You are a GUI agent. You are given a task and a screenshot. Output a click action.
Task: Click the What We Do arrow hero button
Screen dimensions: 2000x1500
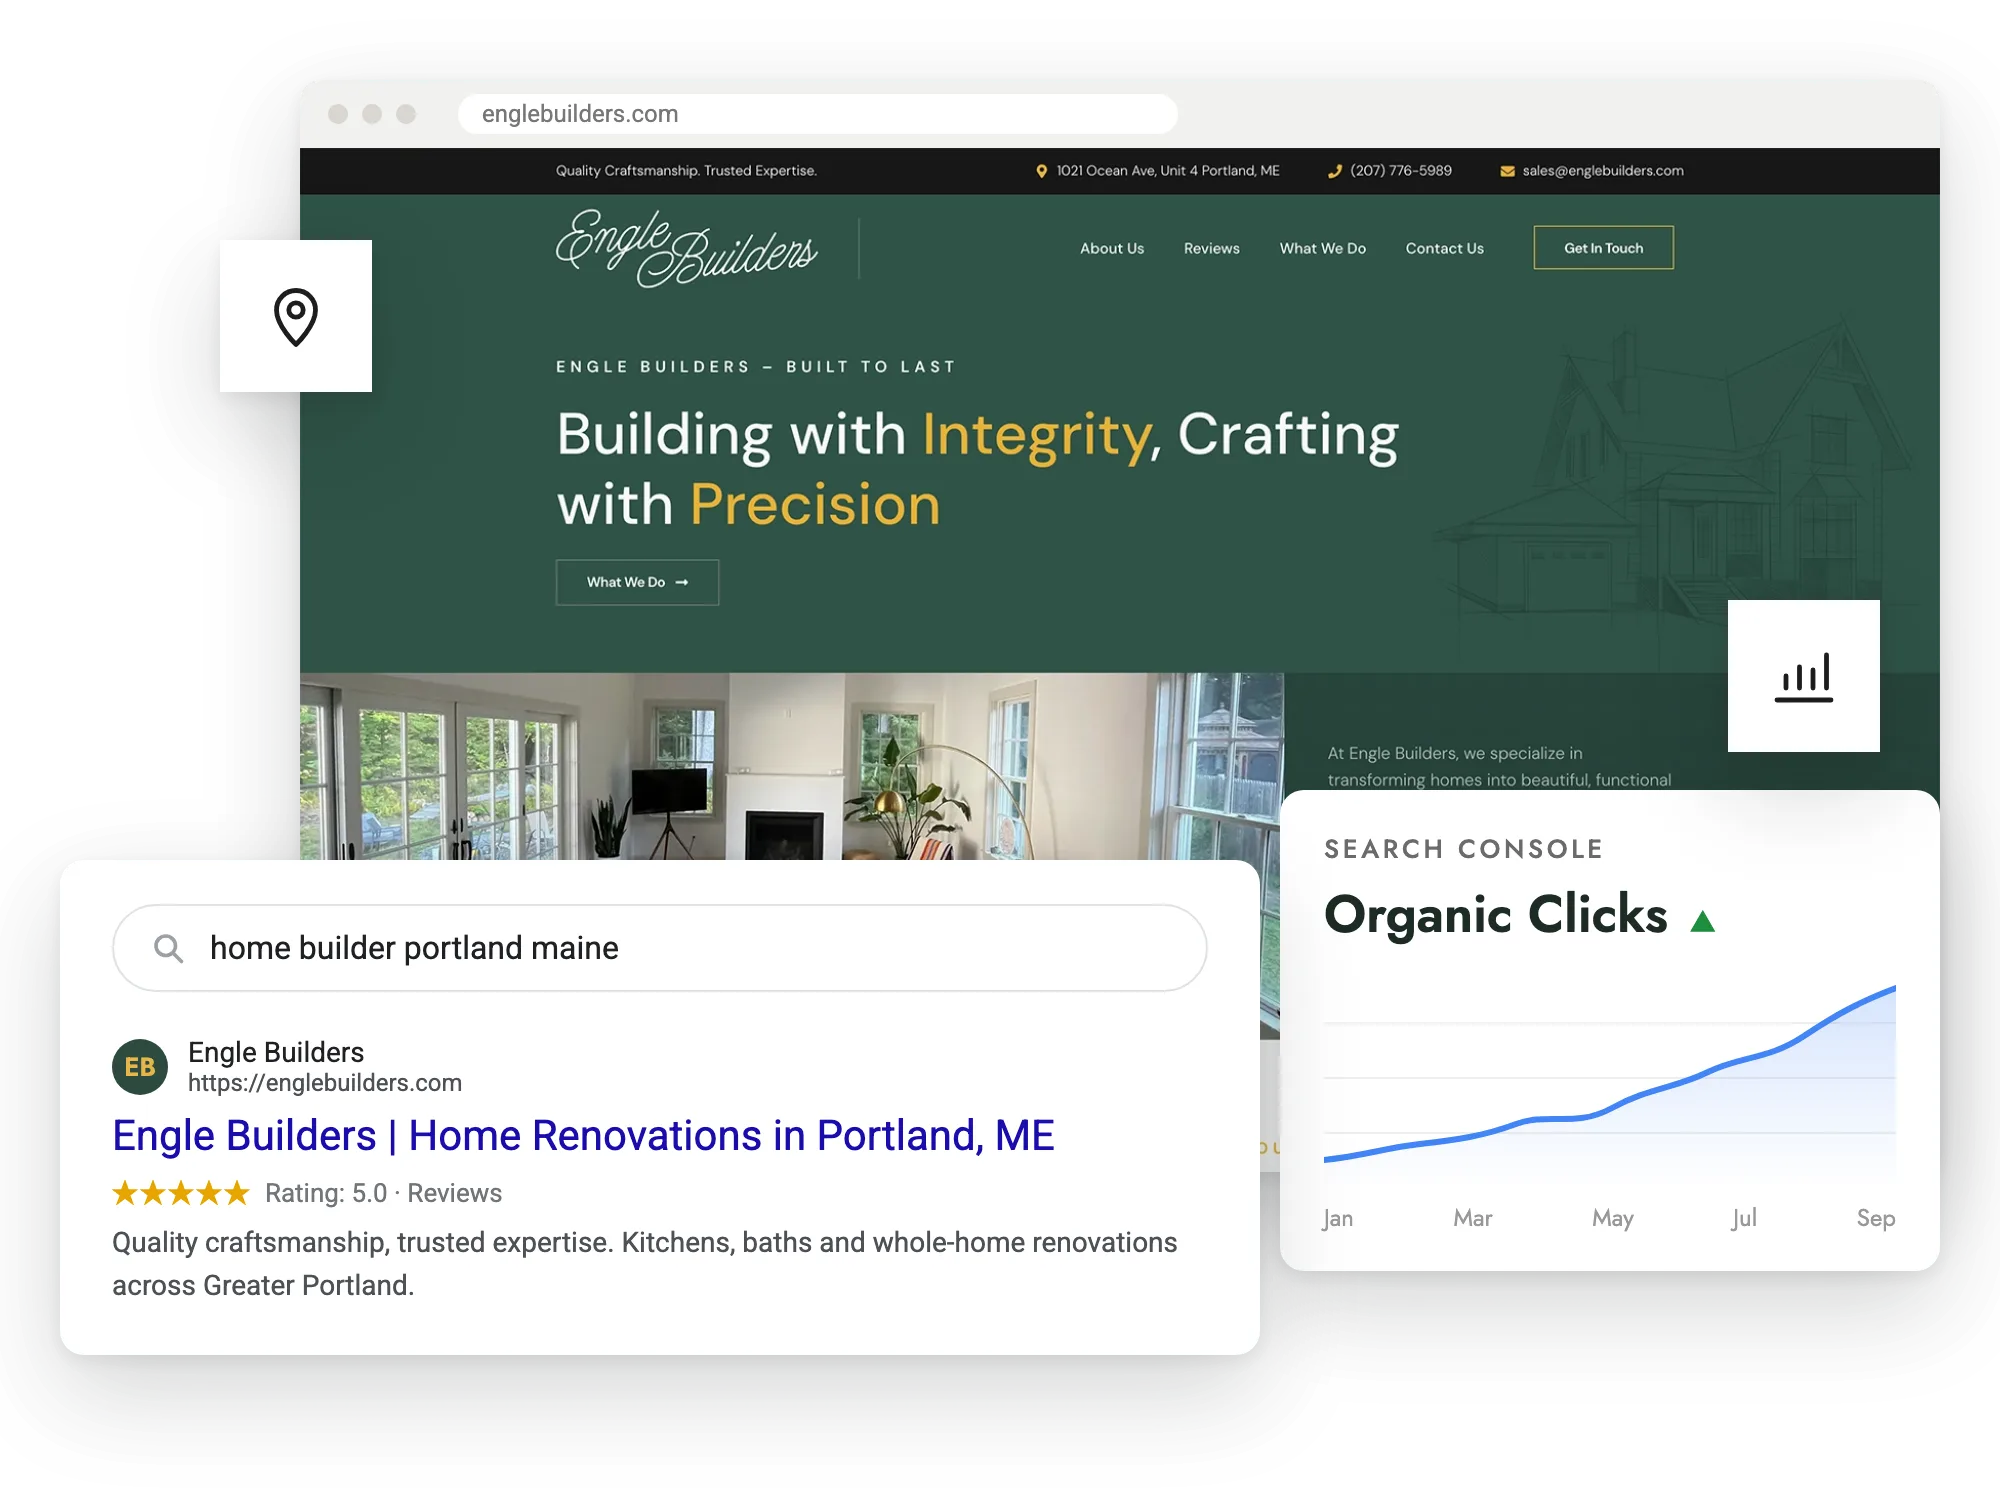coord(638,582)
